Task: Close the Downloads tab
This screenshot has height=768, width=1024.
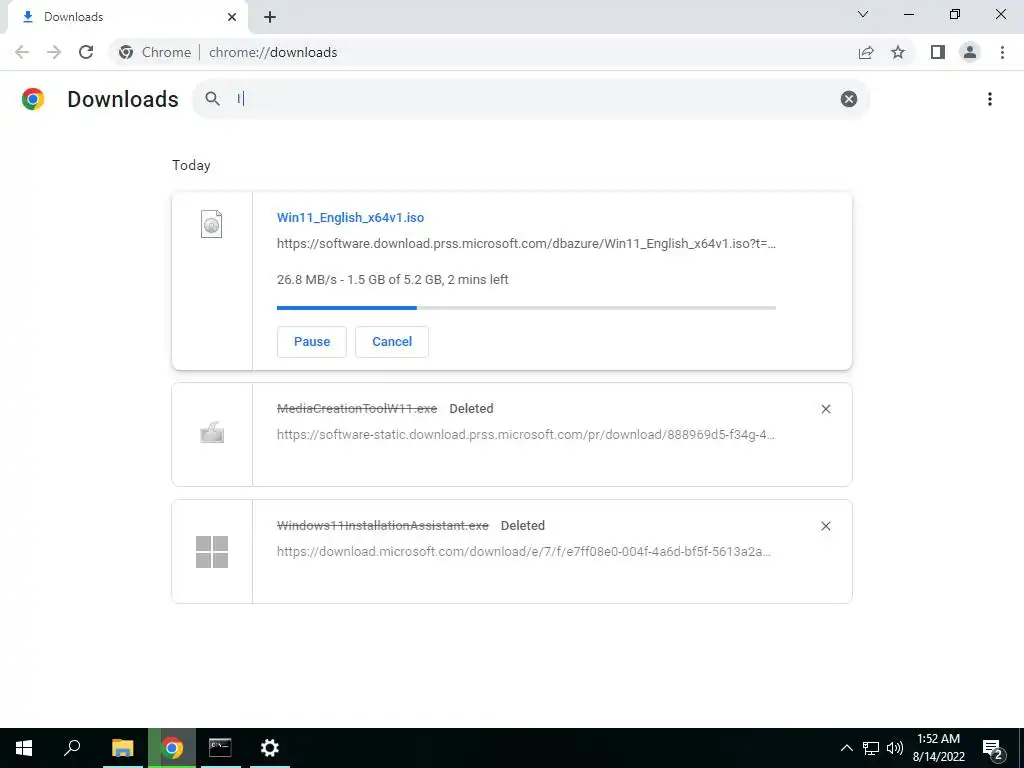Action: click(232, 17)
